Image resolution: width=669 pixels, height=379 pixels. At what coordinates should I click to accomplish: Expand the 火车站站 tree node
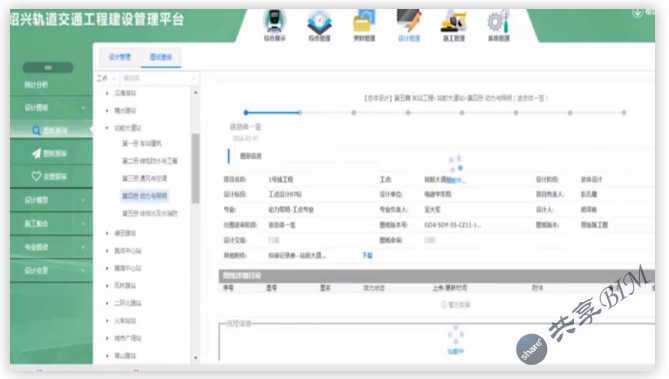click(x=107, y=321)
